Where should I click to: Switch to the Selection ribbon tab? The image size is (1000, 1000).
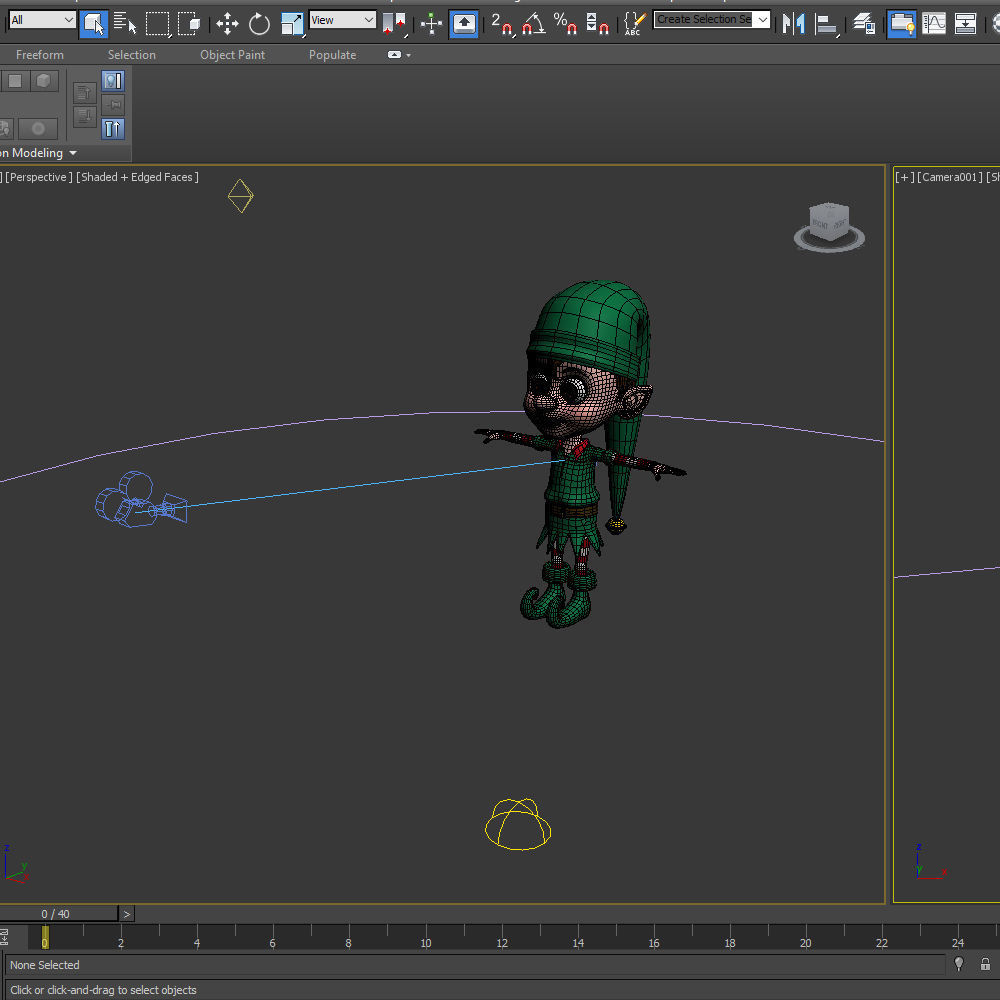131,55
